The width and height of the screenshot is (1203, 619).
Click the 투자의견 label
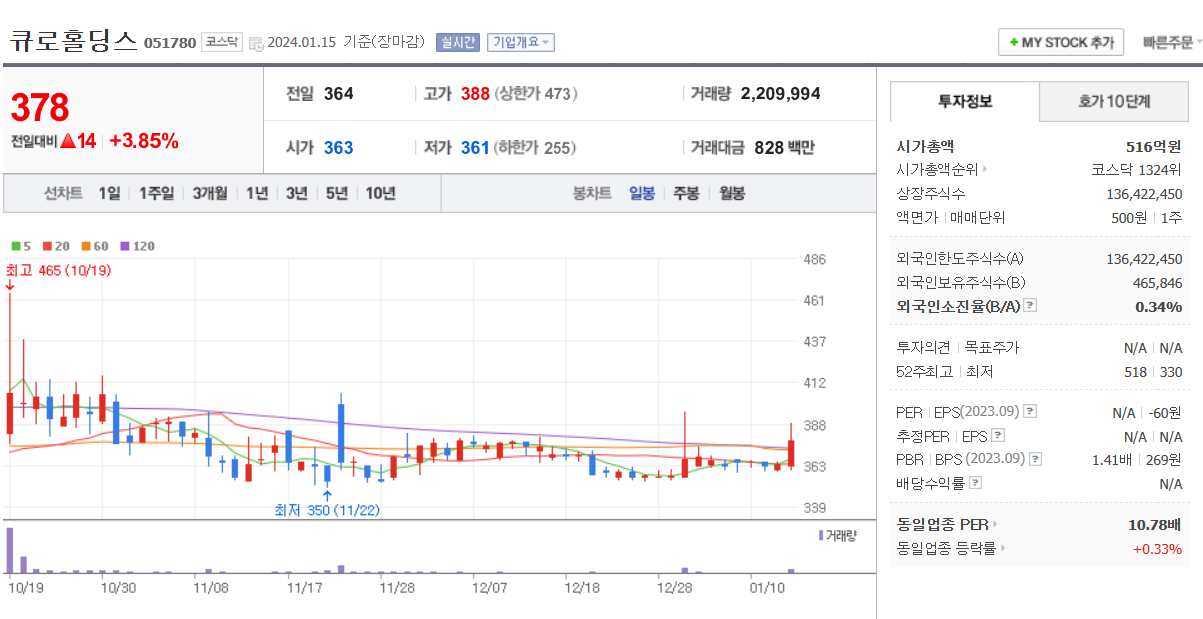coord(923,348)
